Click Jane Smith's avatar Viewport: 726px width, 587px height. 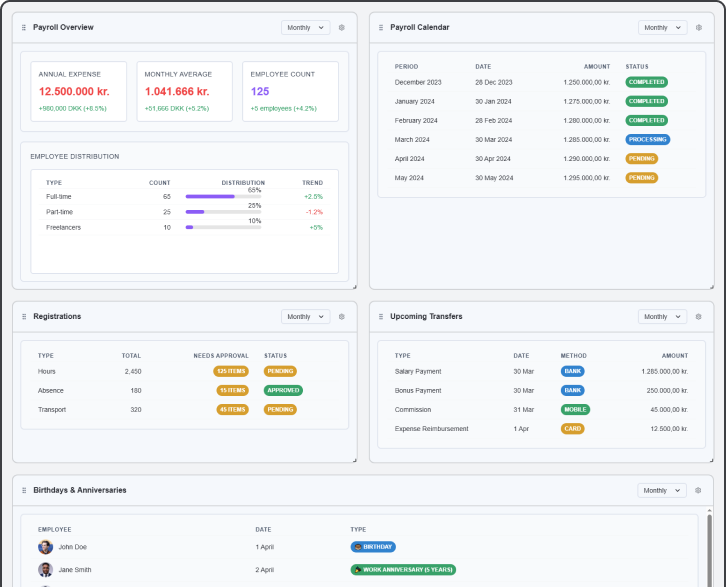click(45, 570)
